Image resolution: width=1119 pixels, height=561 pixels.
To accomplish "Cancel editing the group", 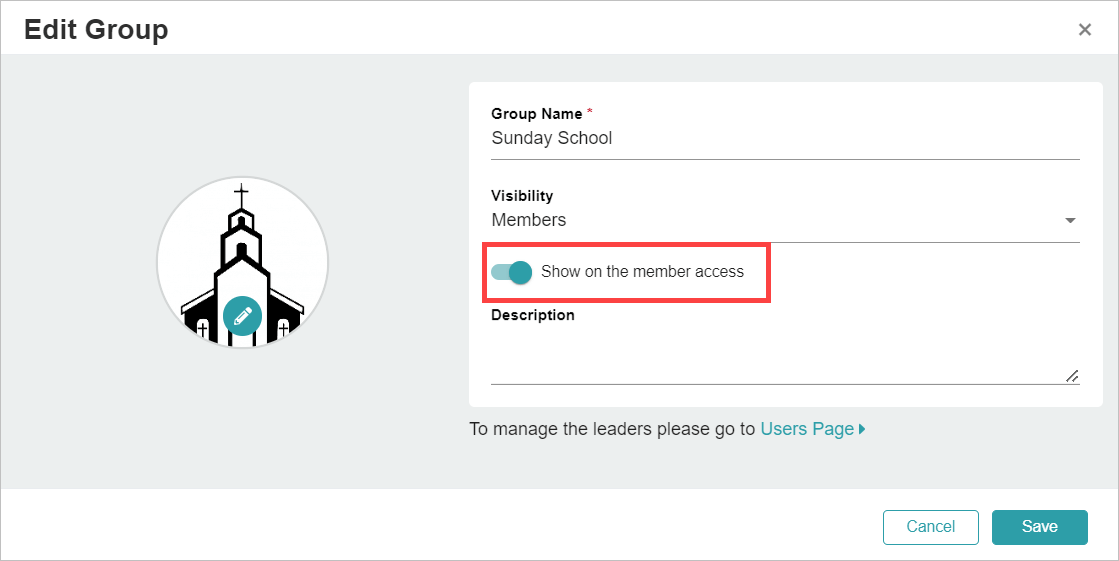I will point(931,527).
